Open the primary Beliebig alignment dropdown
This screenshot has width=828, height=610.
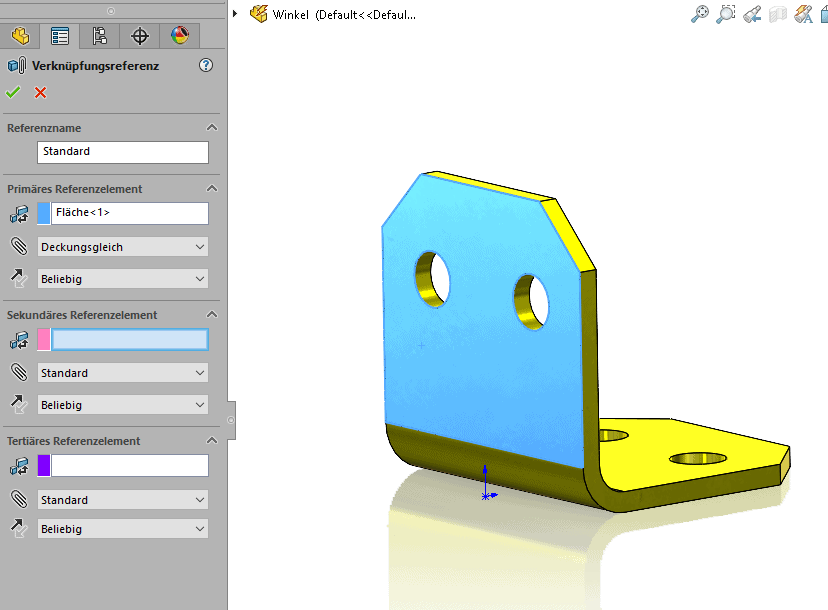(123, 278)
